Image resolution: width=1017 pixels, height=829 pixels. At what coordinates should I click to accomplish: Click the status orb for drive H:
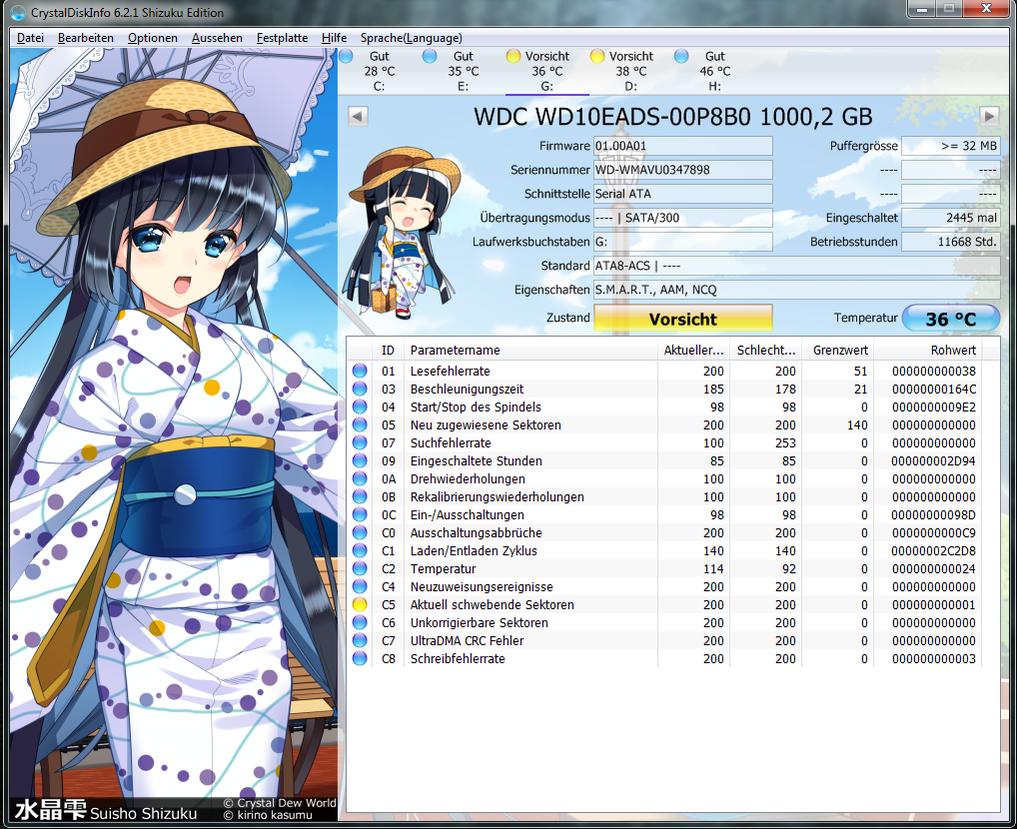click(681, 56)
